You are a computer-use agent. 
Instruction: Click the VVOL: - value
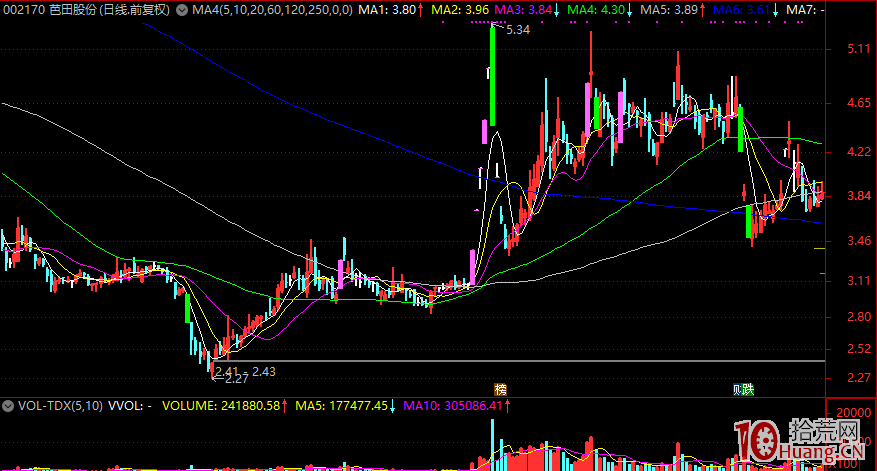pyautogui.click(x=130, y=406)
